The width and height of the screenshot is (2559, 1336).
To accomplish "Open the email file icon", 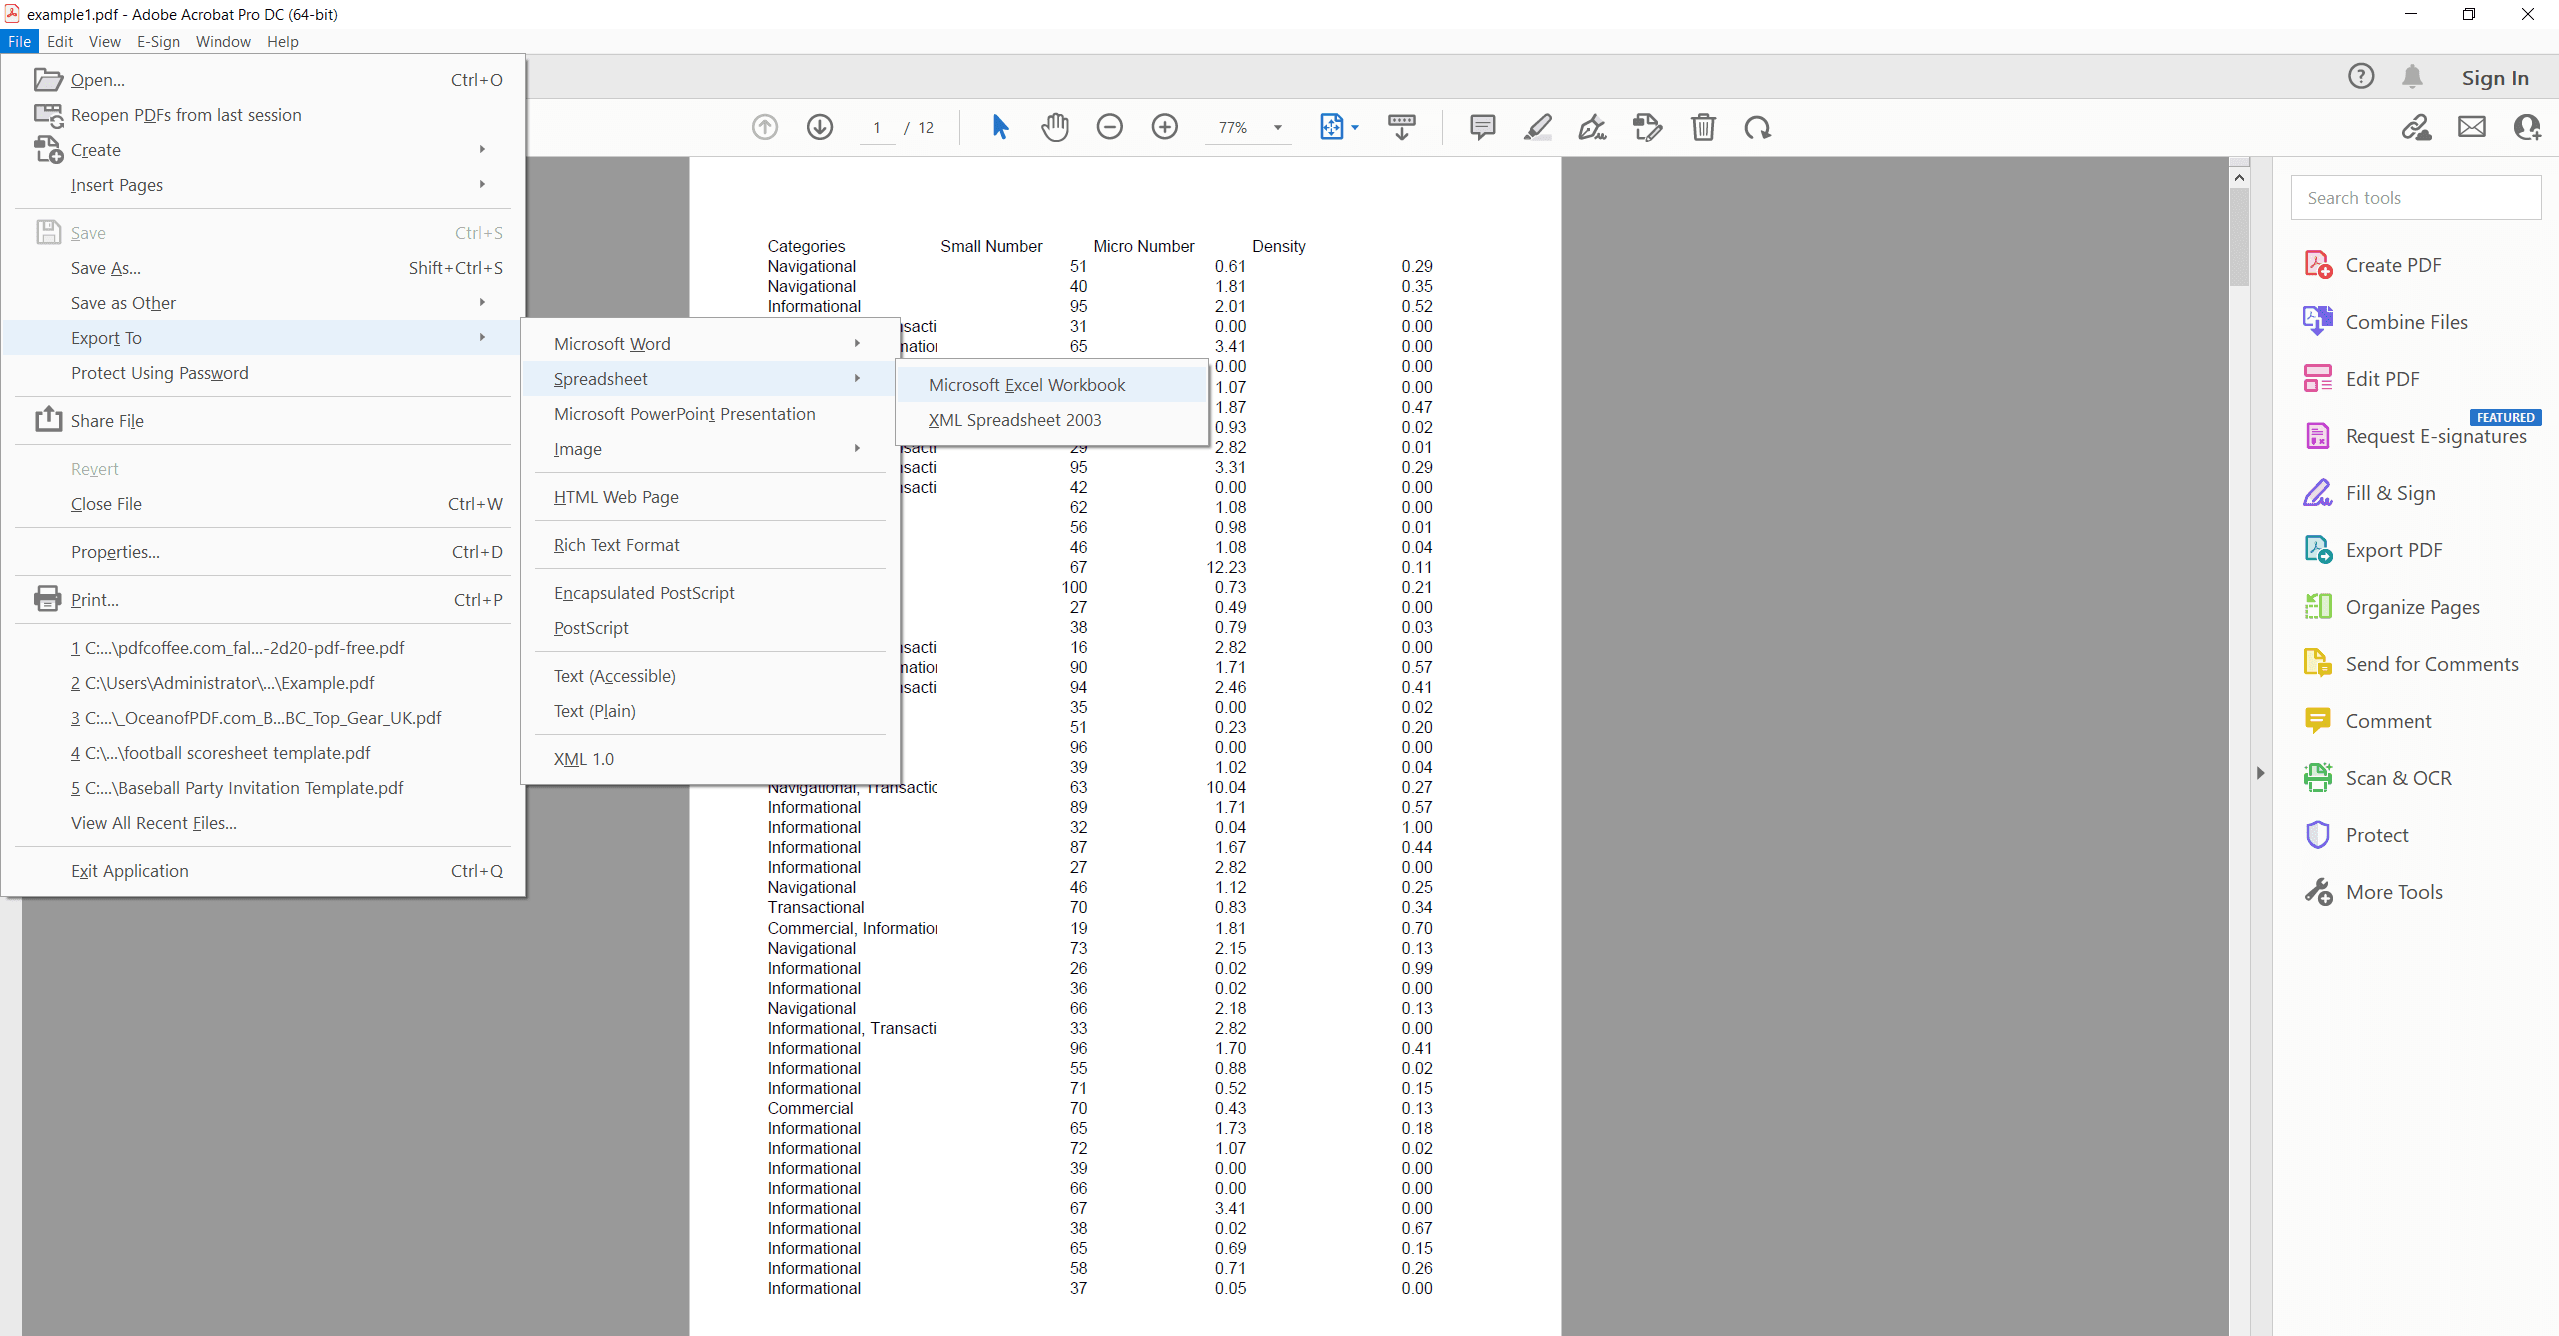I will click(2471, 126).
